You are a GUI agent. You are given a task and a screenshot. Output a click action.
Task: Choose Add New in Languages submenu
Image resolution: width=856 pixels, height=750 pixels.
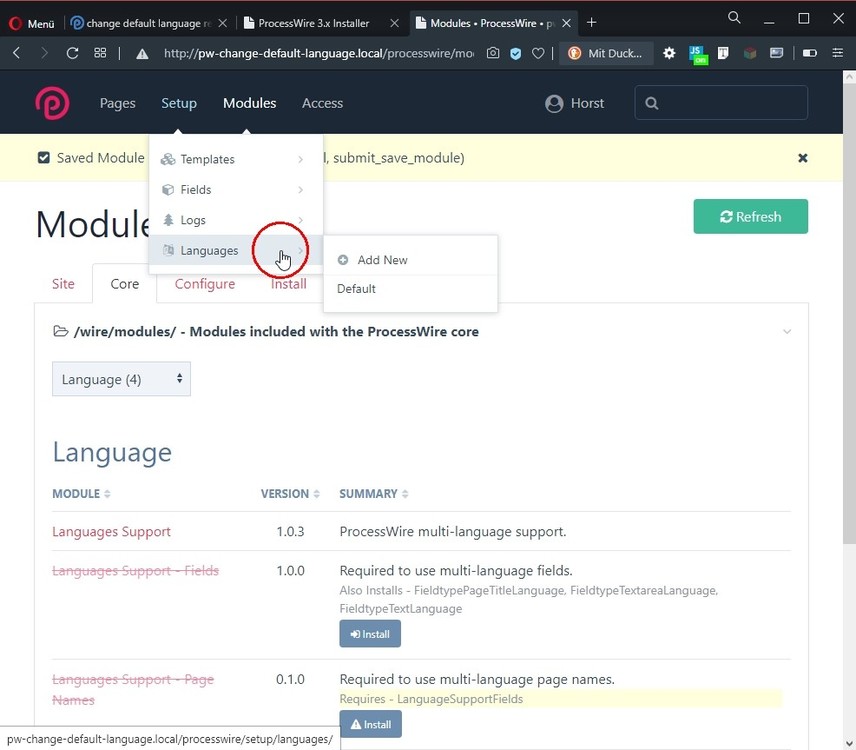[411, 260]
